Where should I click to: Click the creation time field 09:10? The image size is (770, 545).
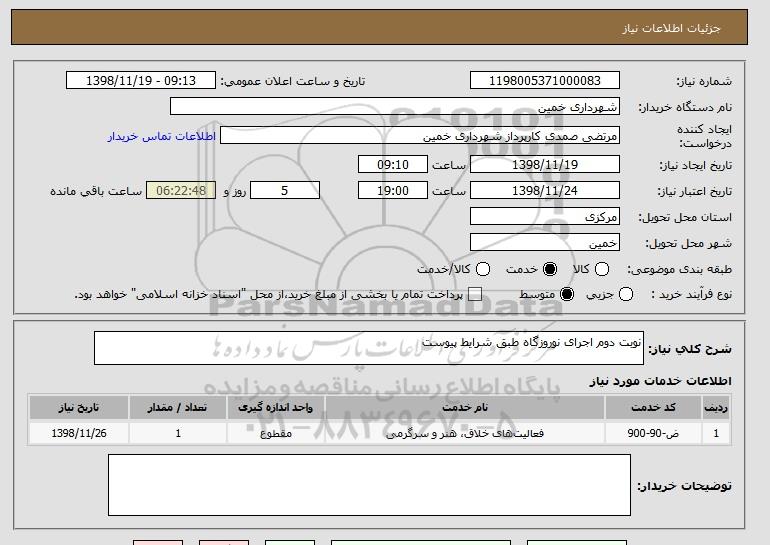pyautogui.click(x=393, y=164)
